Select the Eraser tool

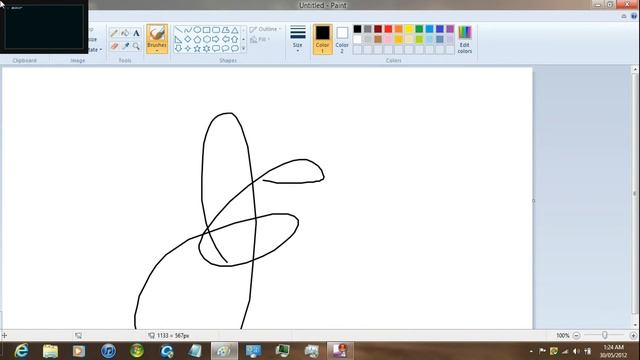click(114, 46)
